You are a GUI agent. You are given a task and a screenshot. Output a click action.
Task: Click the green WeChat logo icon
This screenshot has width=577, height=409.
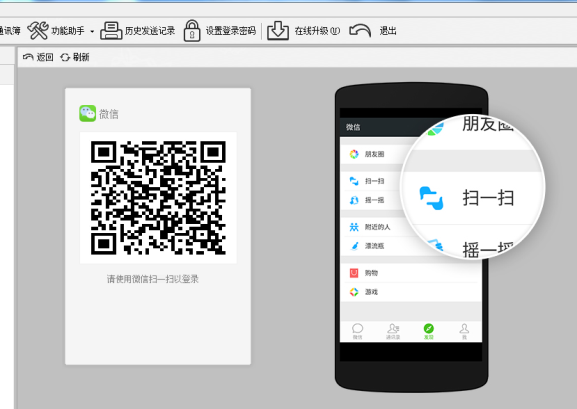88,113
